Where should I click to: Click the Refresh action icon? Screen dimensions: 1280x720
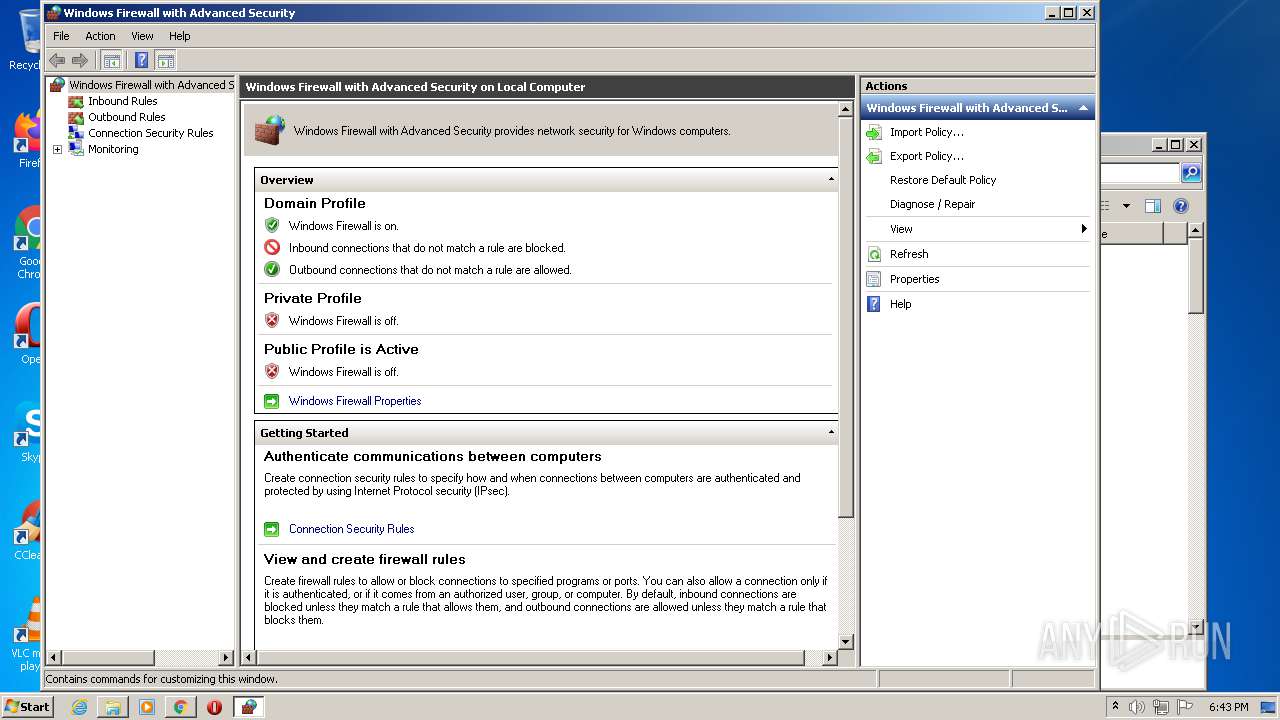pyautogui.click(x=873, y=254)
